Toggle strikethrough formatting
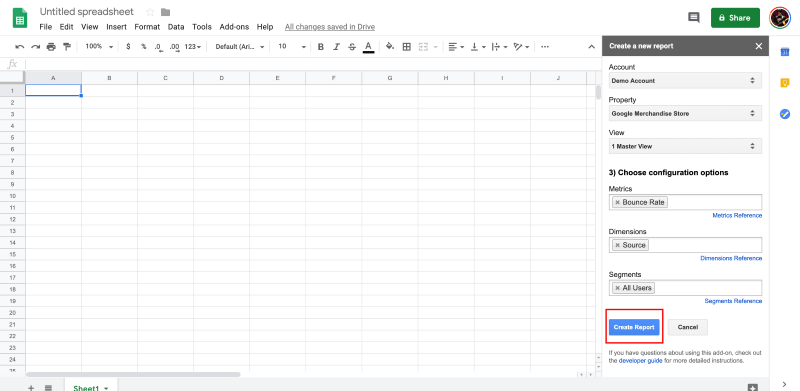The height and width of the screenshot is (391, 800). 352,46
